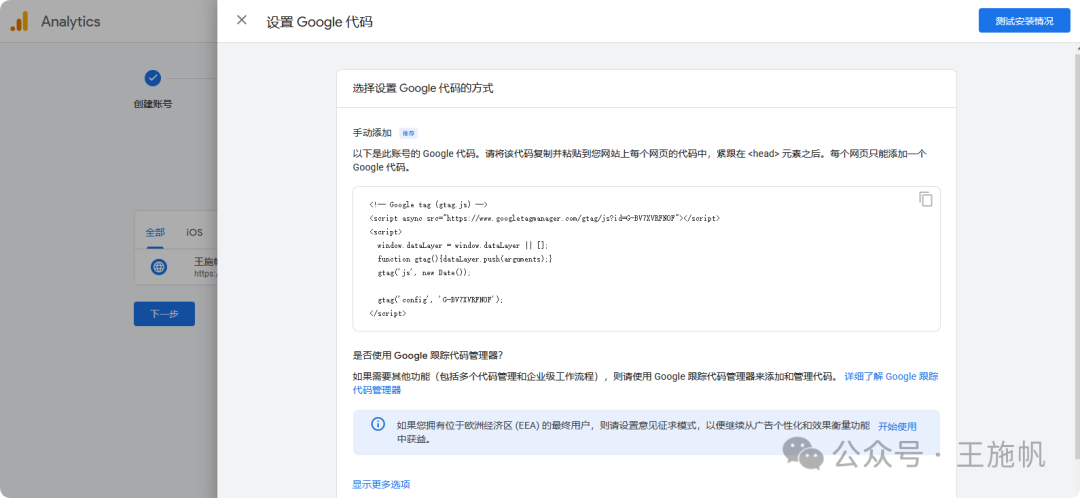Screen dimensions: 1080x498
Task: Click the 创建账号 completed step checkmark
Action: click(x=153, y=78)
